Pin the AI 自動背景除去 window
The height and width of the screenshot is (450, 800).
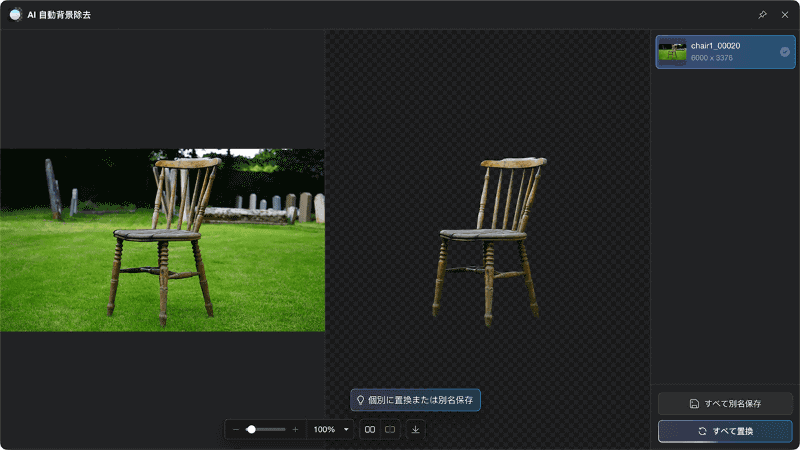tap(762, 15)
